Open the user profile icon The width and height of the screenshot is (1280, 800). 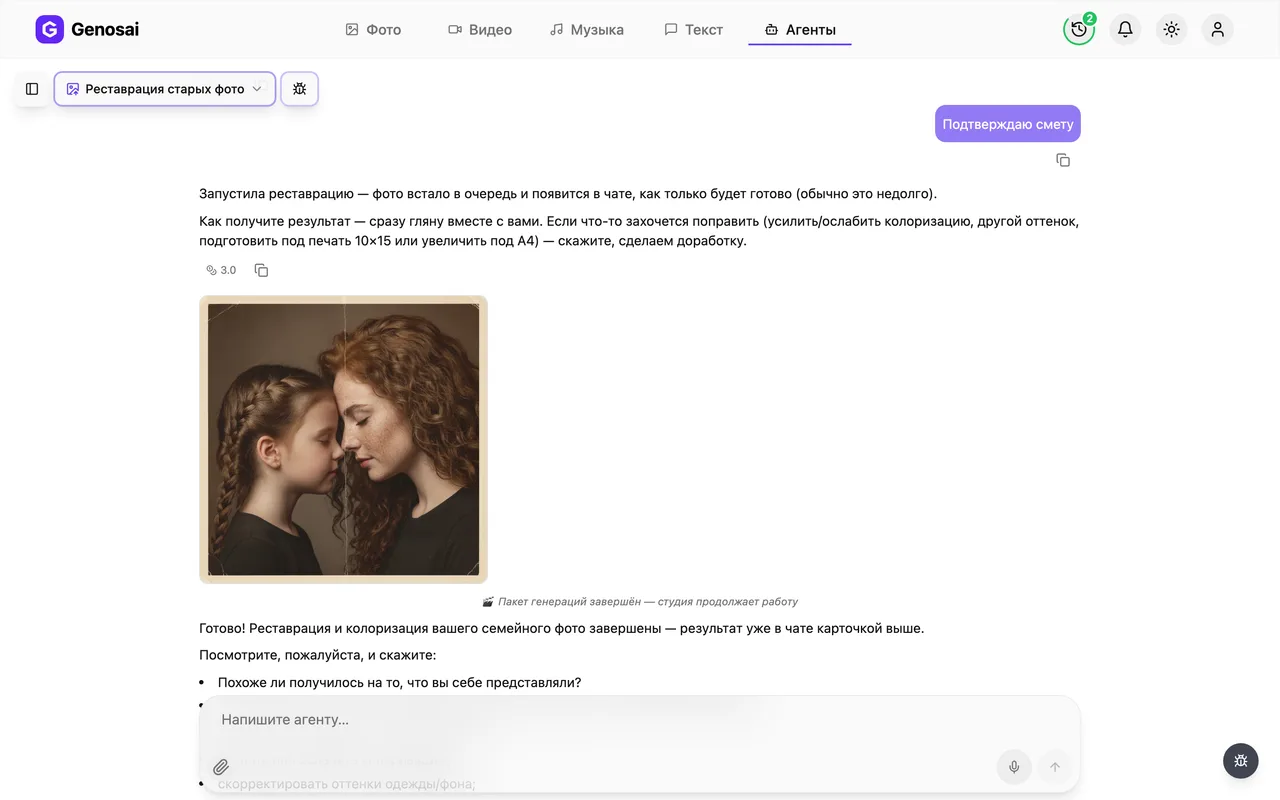1218,29
